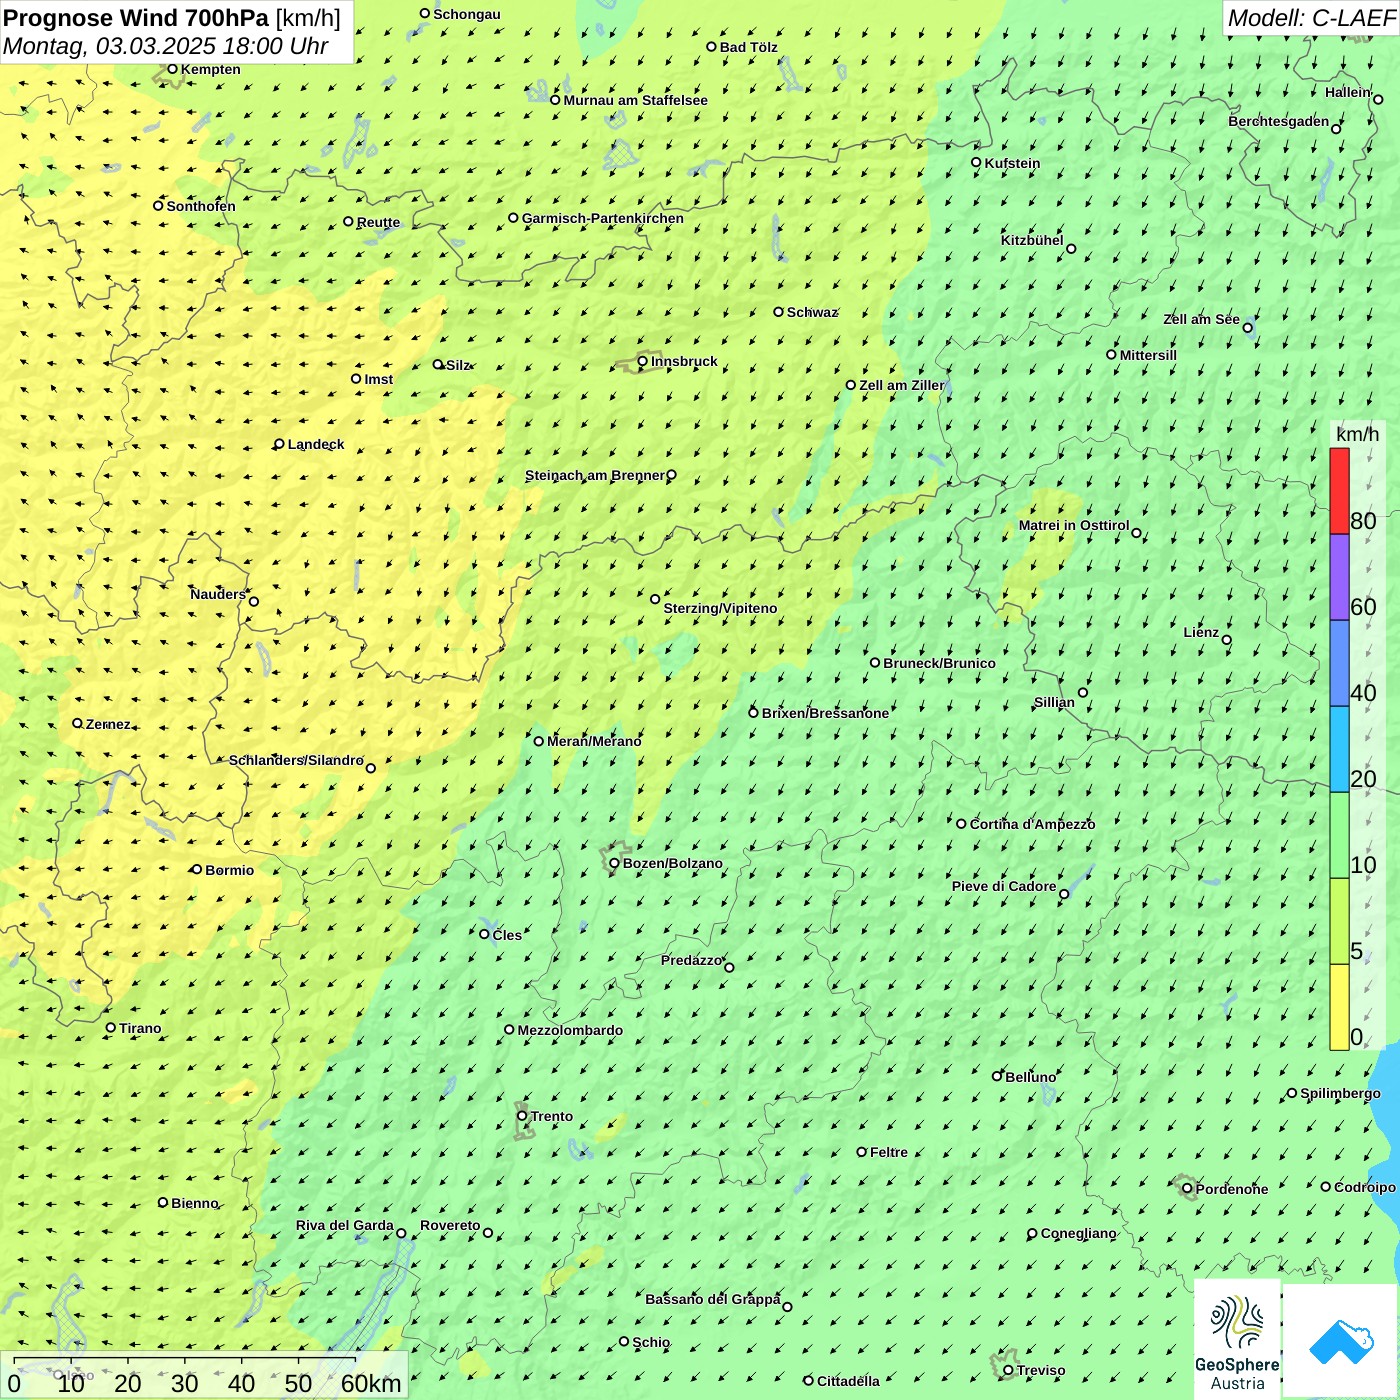1400x1400 pixels.
Task: Click the green 10 km/h legend color
Action: 1339,835
